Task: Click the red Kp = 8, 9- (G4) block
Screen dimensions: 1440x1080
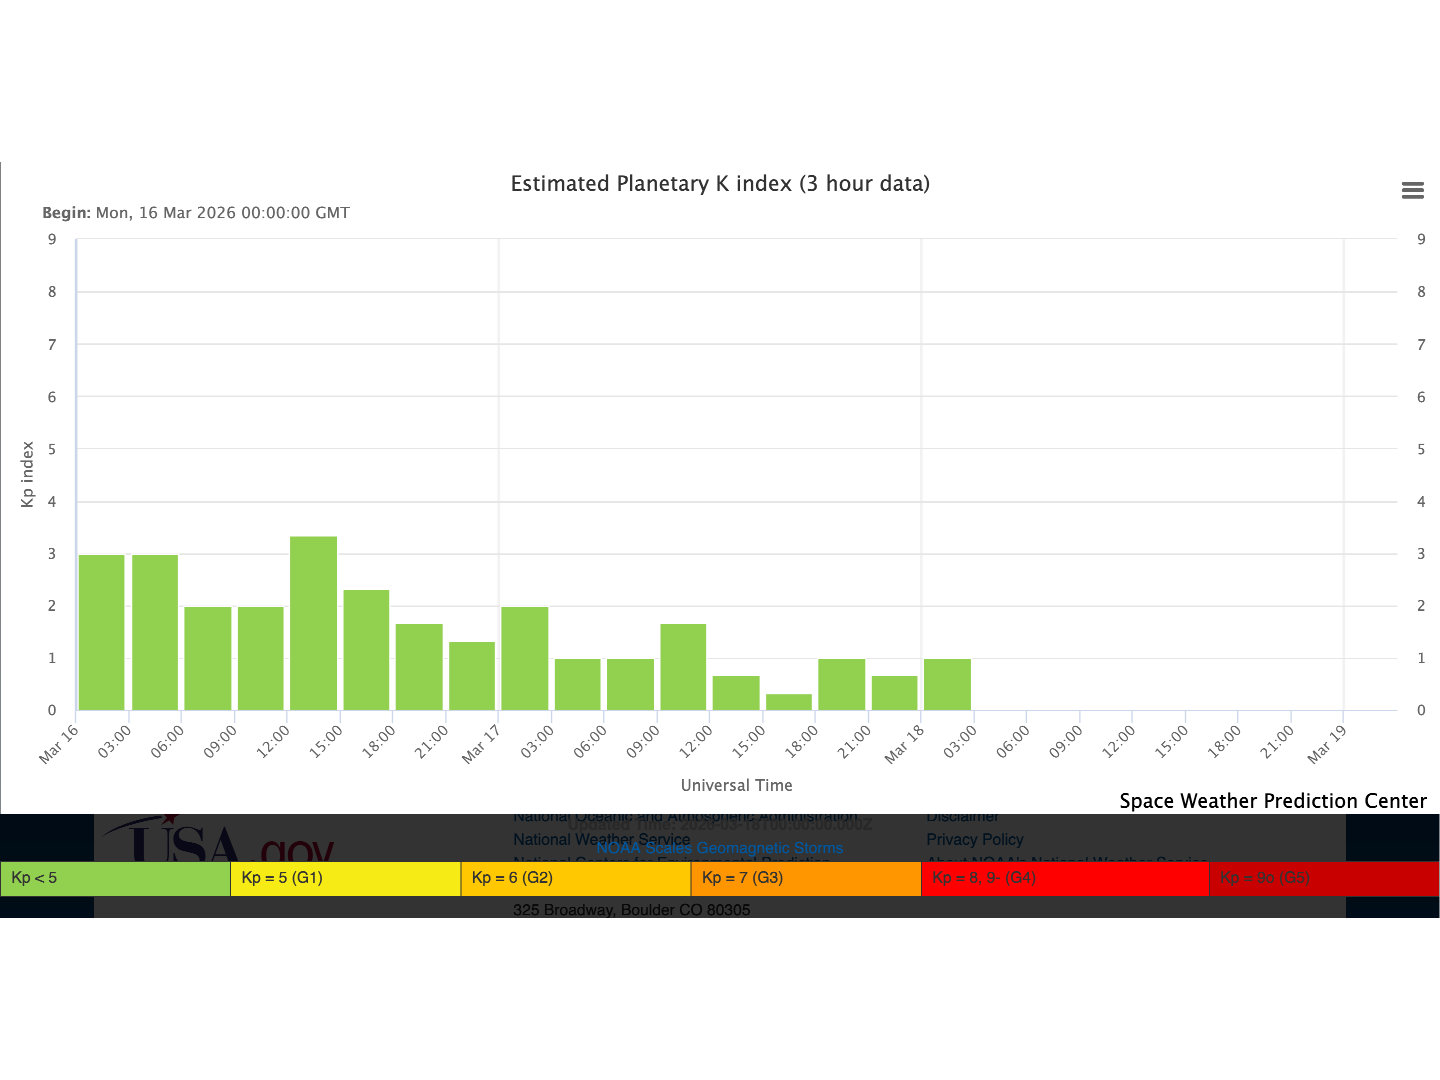Action: pos(1064,878)
